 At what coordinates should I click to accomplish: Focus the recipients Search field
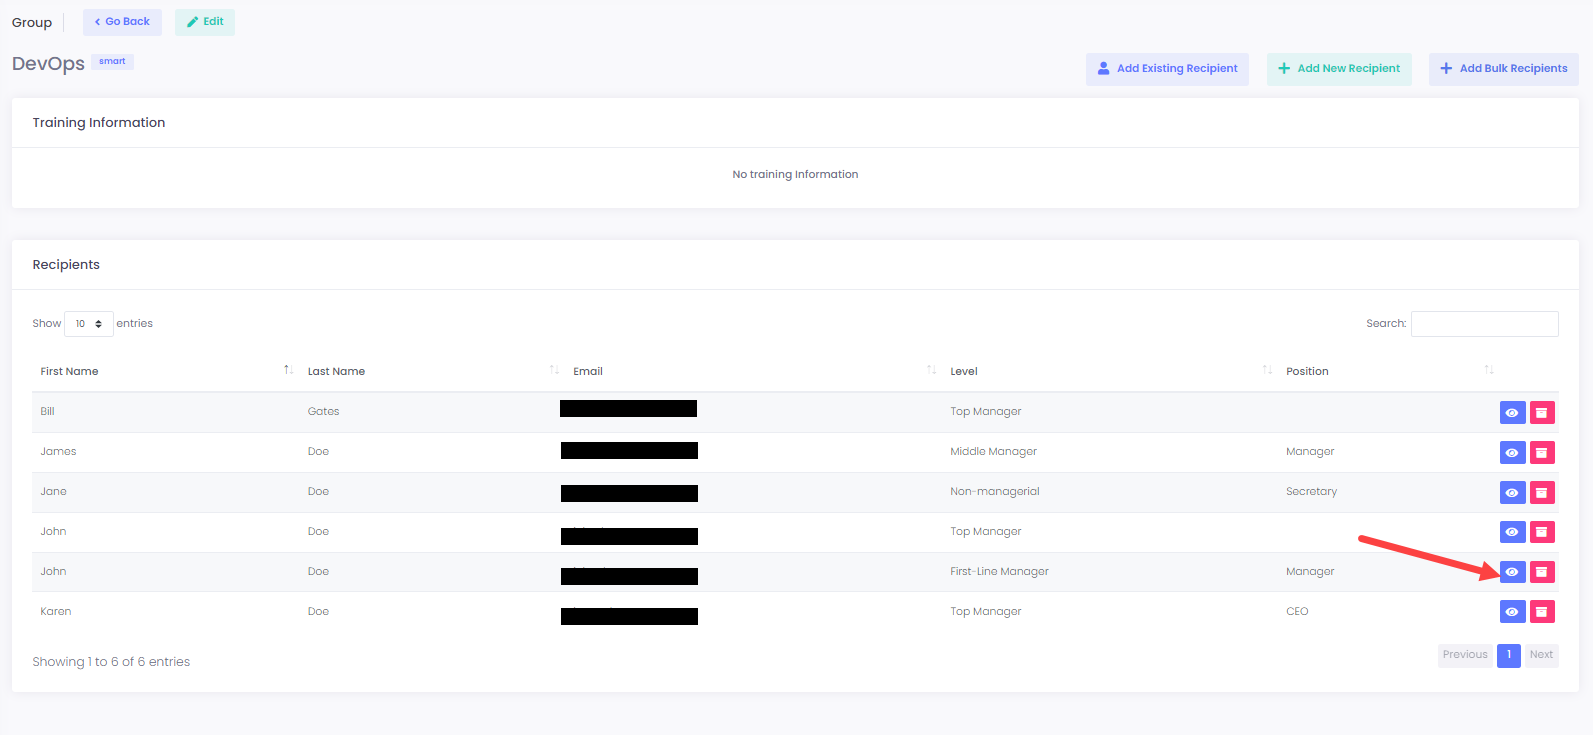click(x=1484, y=324)
